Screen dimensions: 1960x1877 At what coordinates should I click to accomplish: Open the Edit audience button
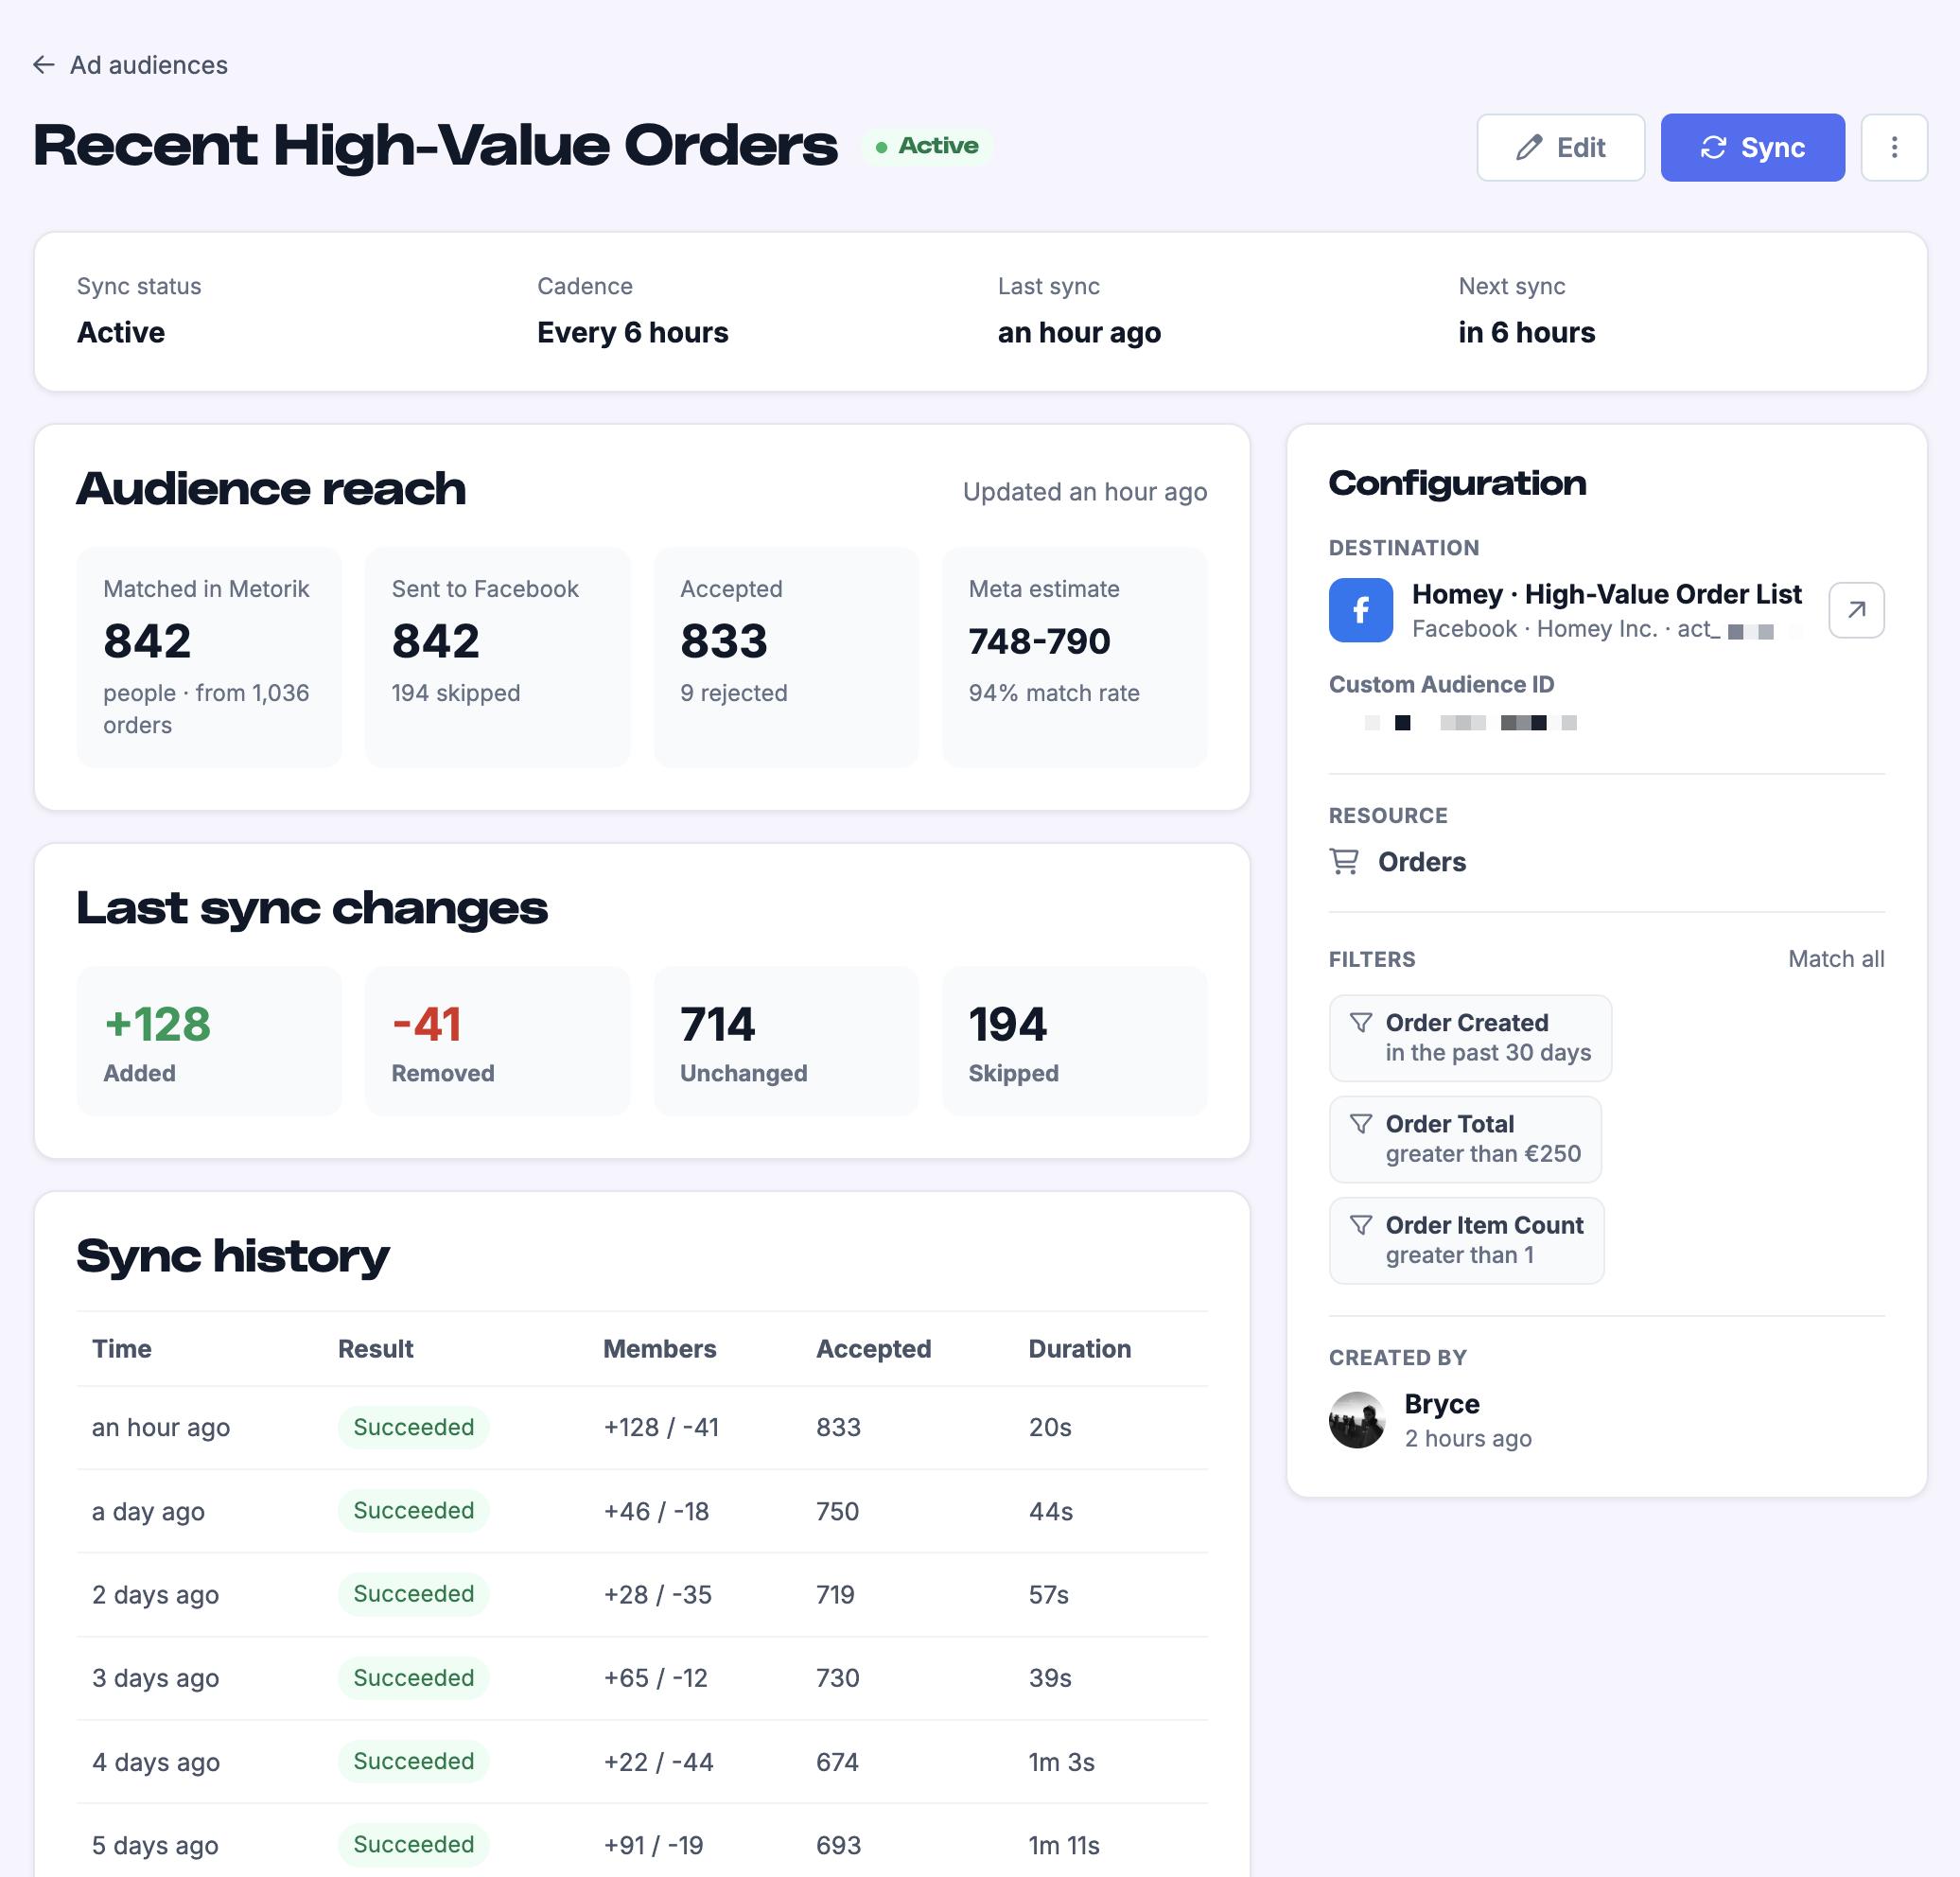point(1560,147)
